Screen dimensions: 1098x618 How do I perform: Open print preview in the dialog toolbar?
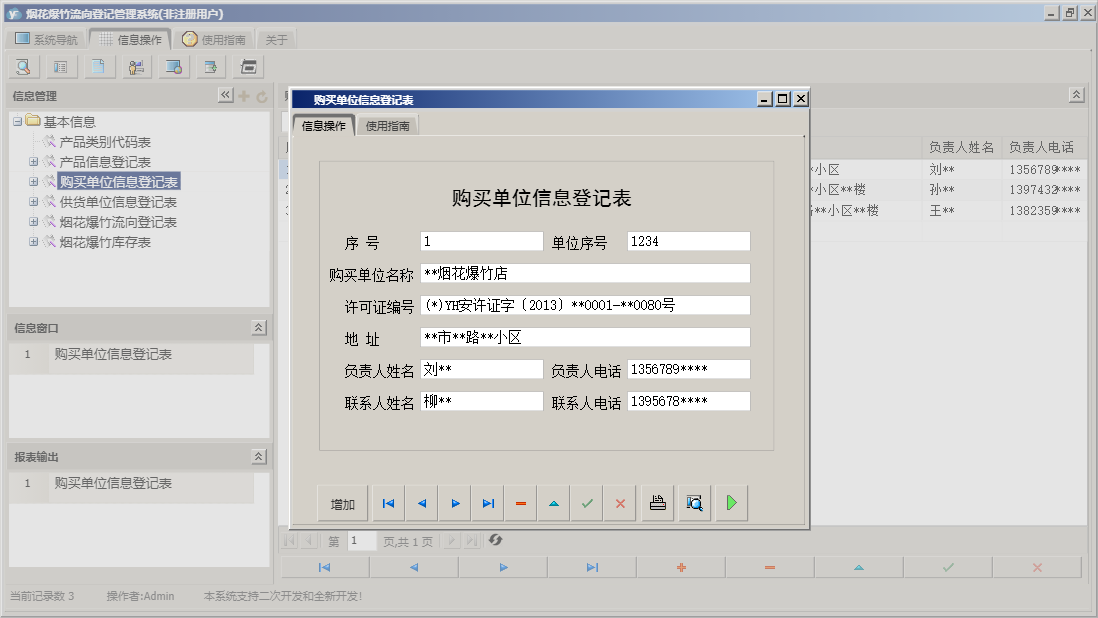click(x=694, y=503)
